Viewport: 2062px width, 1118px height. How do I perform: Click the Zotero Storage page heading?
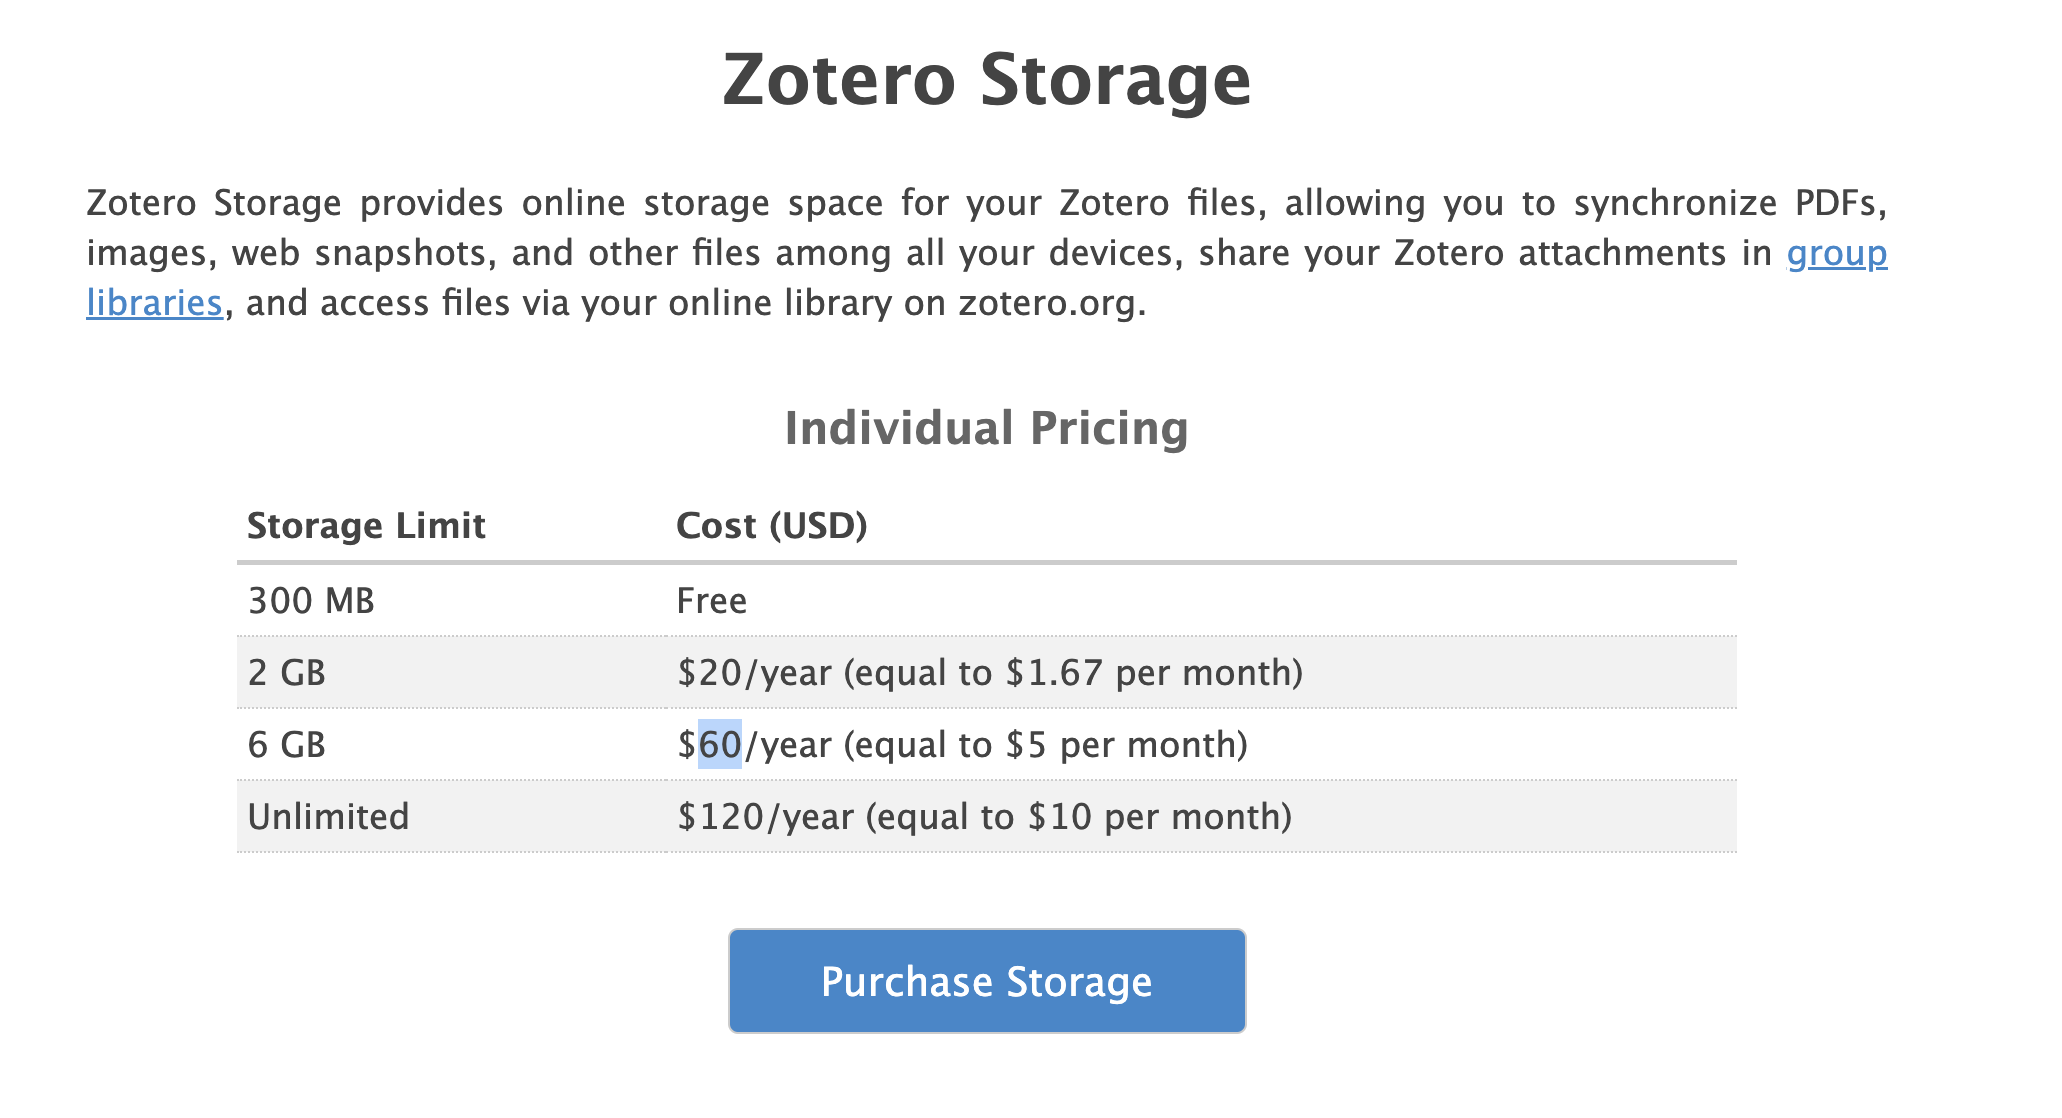986,79
